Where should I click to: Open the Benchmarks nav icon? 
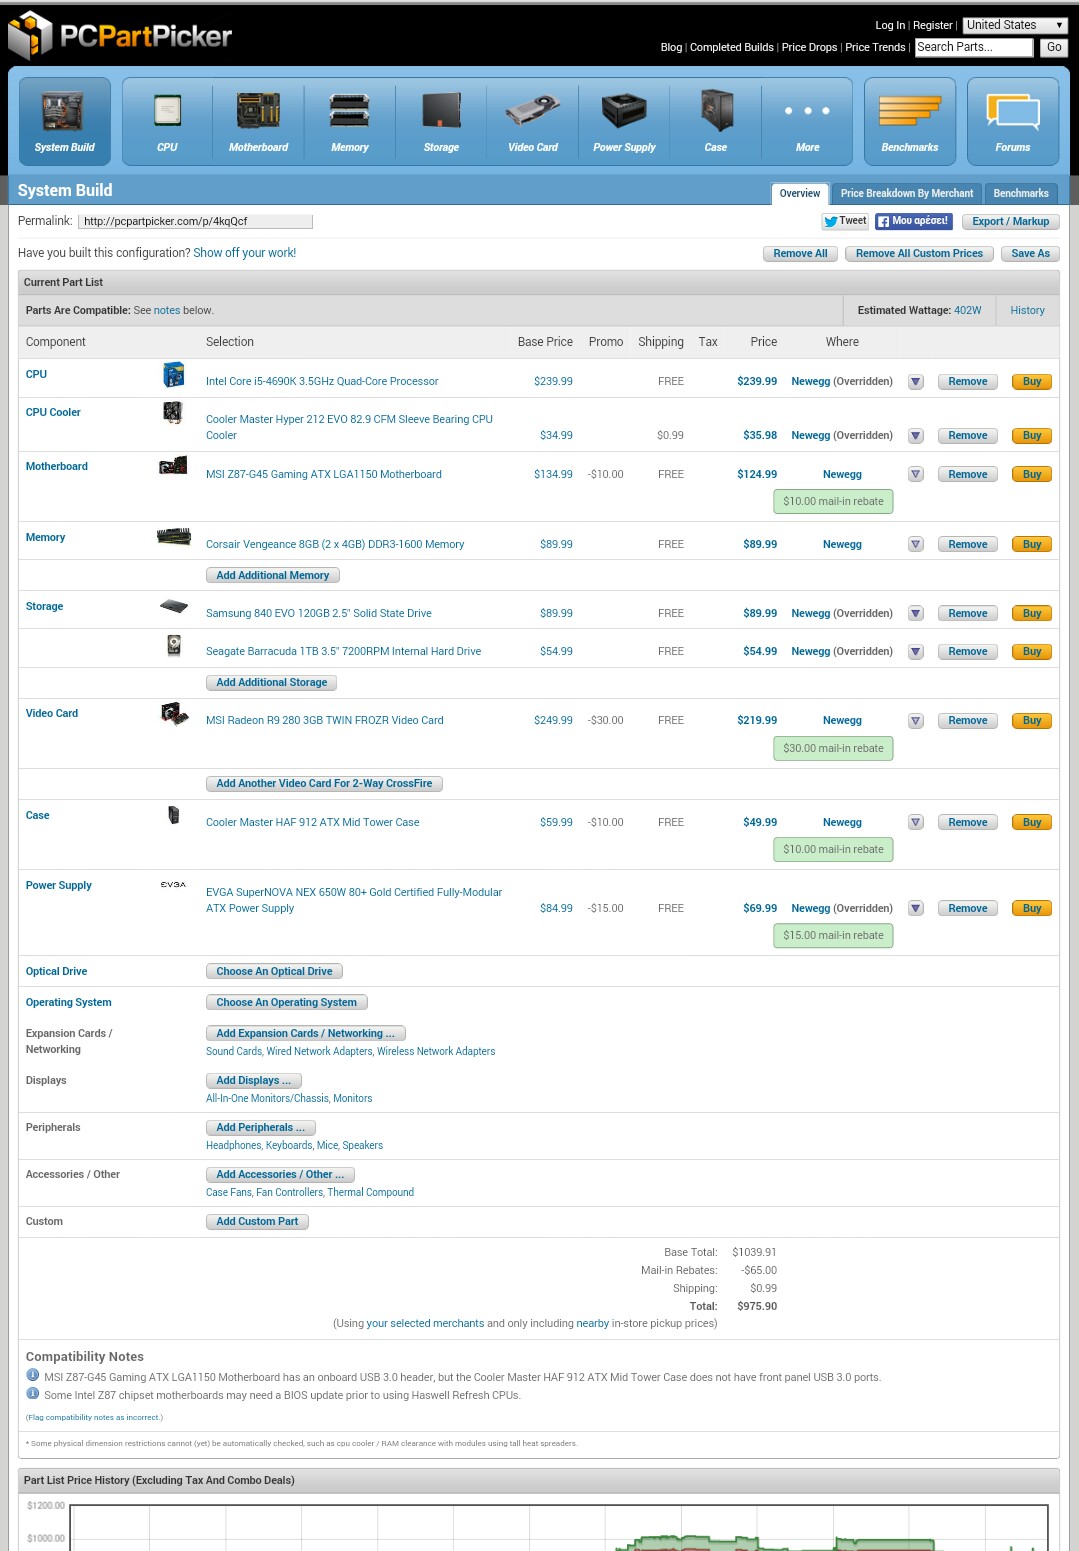pyautogui.click(x=910, y=121)
